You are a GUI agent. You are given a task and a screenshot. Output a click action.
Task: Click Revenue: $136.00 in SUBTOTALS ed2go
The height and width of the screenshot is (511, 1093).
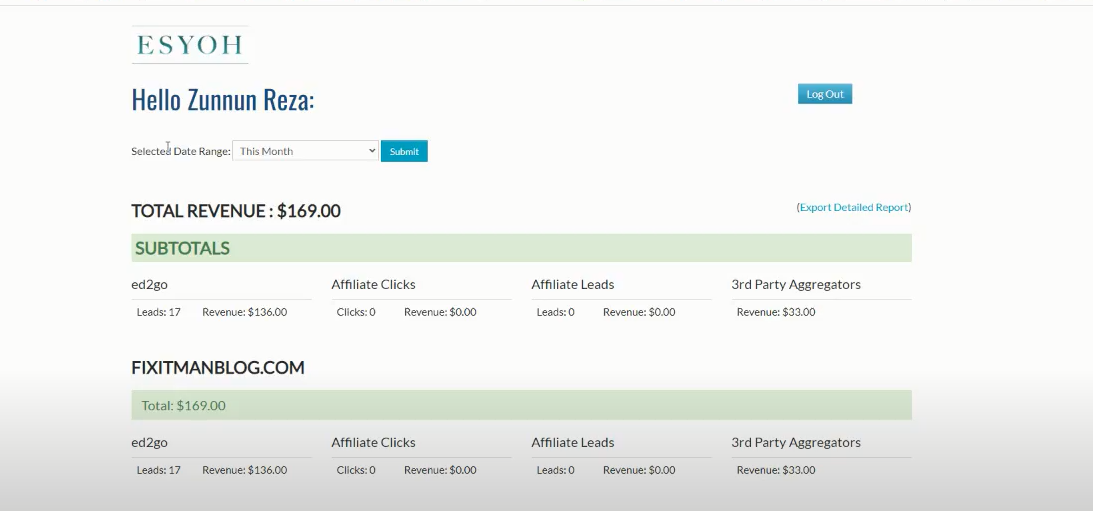(x=245, y=312)
